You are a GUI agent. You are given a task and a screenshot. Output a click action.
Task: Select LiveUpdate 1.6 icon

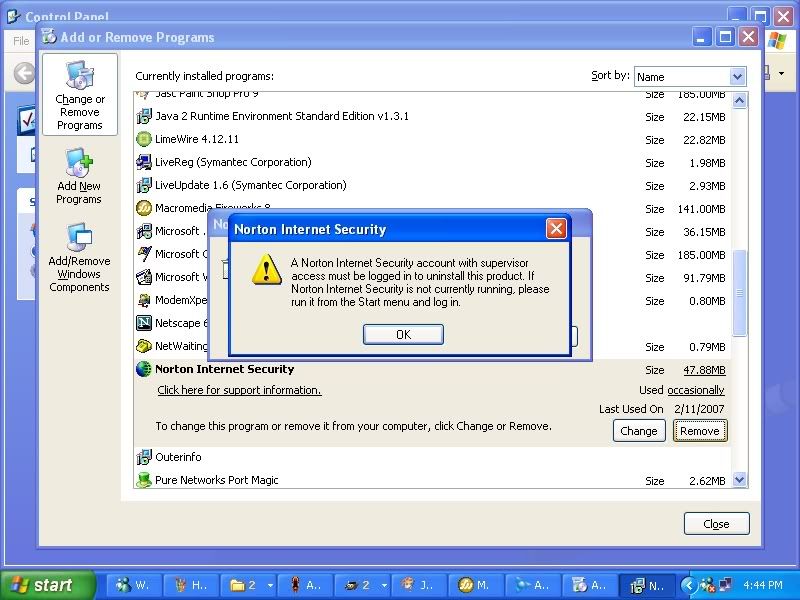point(144,185)
